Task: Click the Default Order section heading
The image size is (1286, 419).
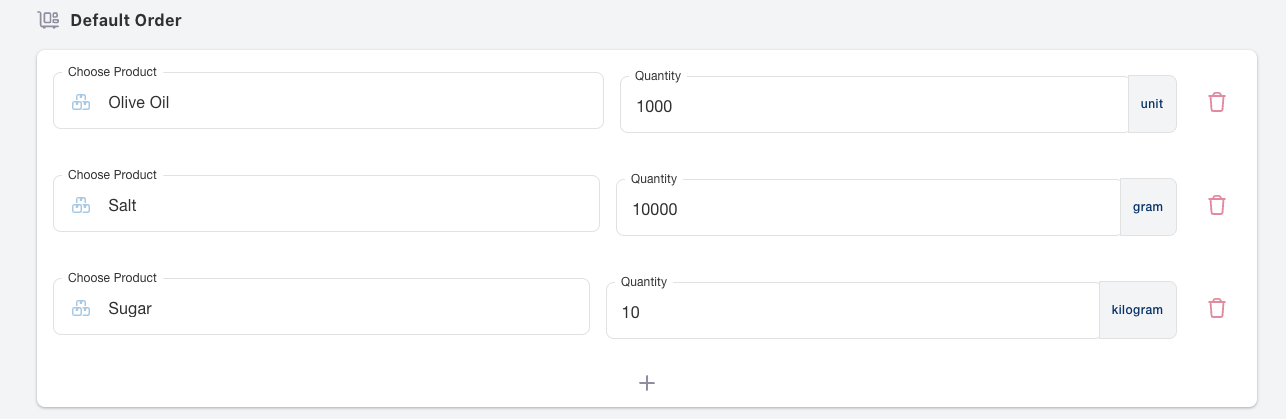Action: tap(126, 20)
